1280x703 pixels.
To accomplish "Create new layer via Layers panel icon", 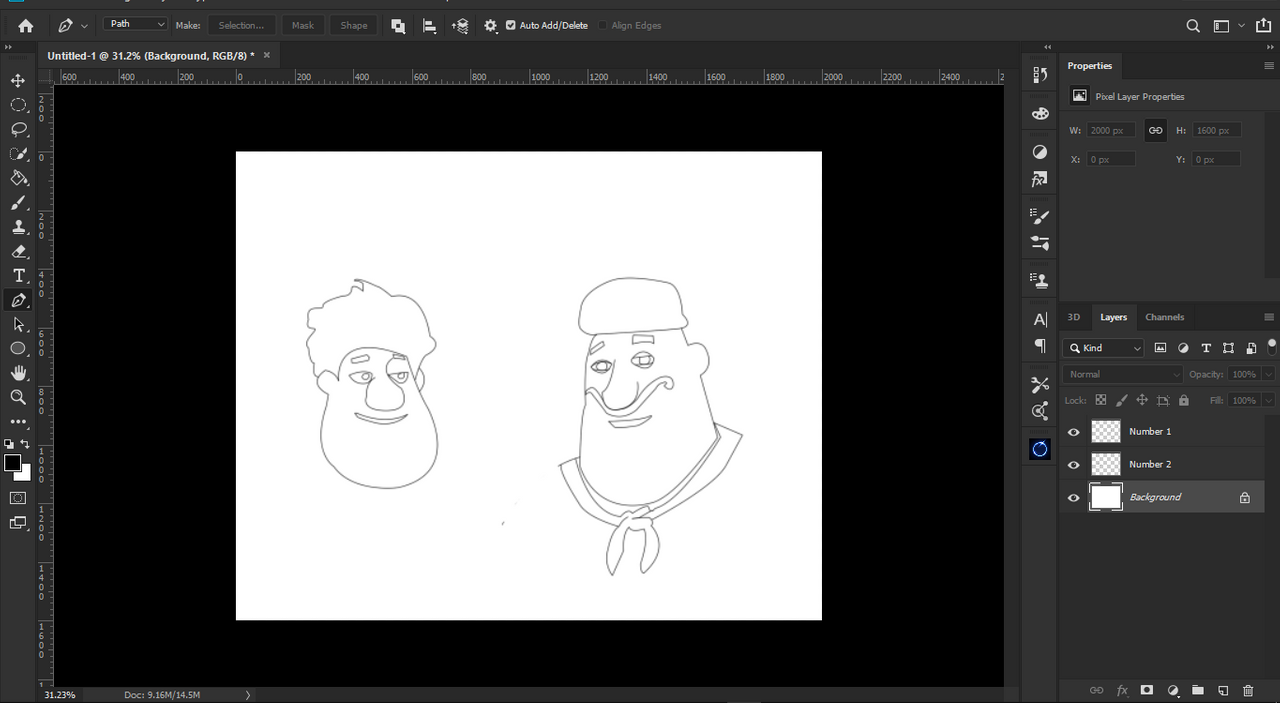I will pyautogui.click(x=1222, y=691).
